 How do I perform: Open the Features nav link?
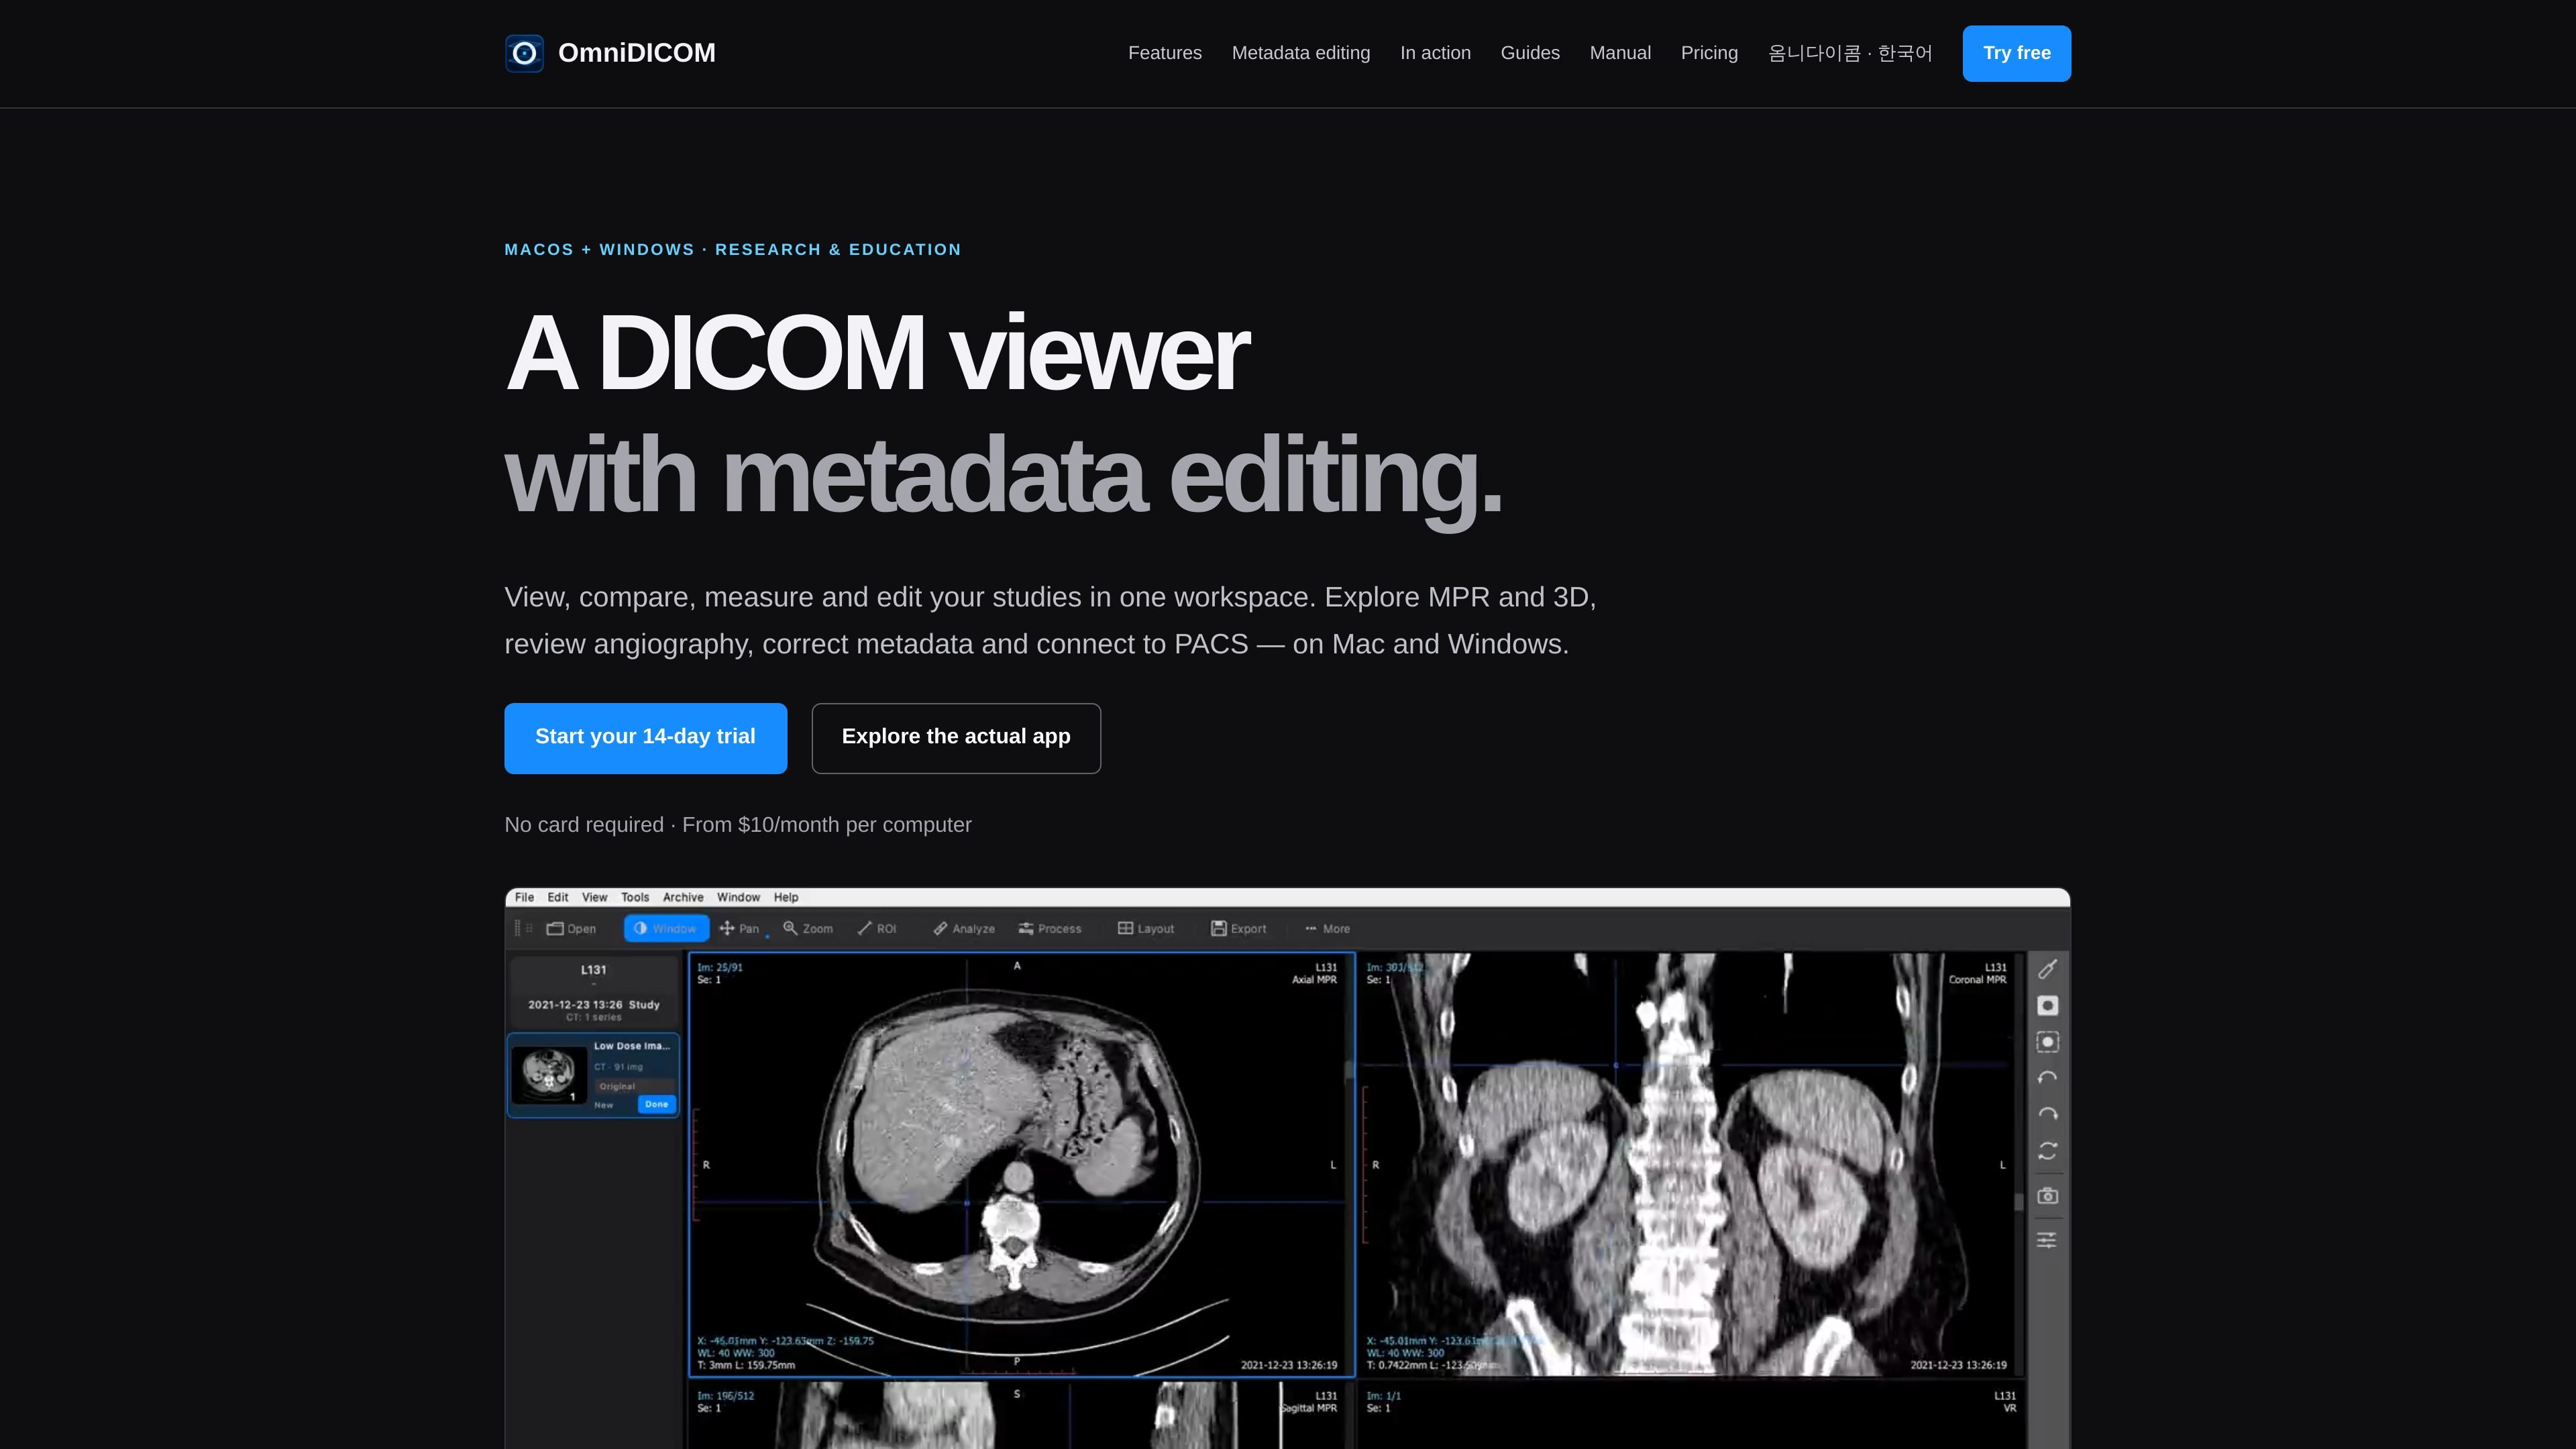[1164, 53]
